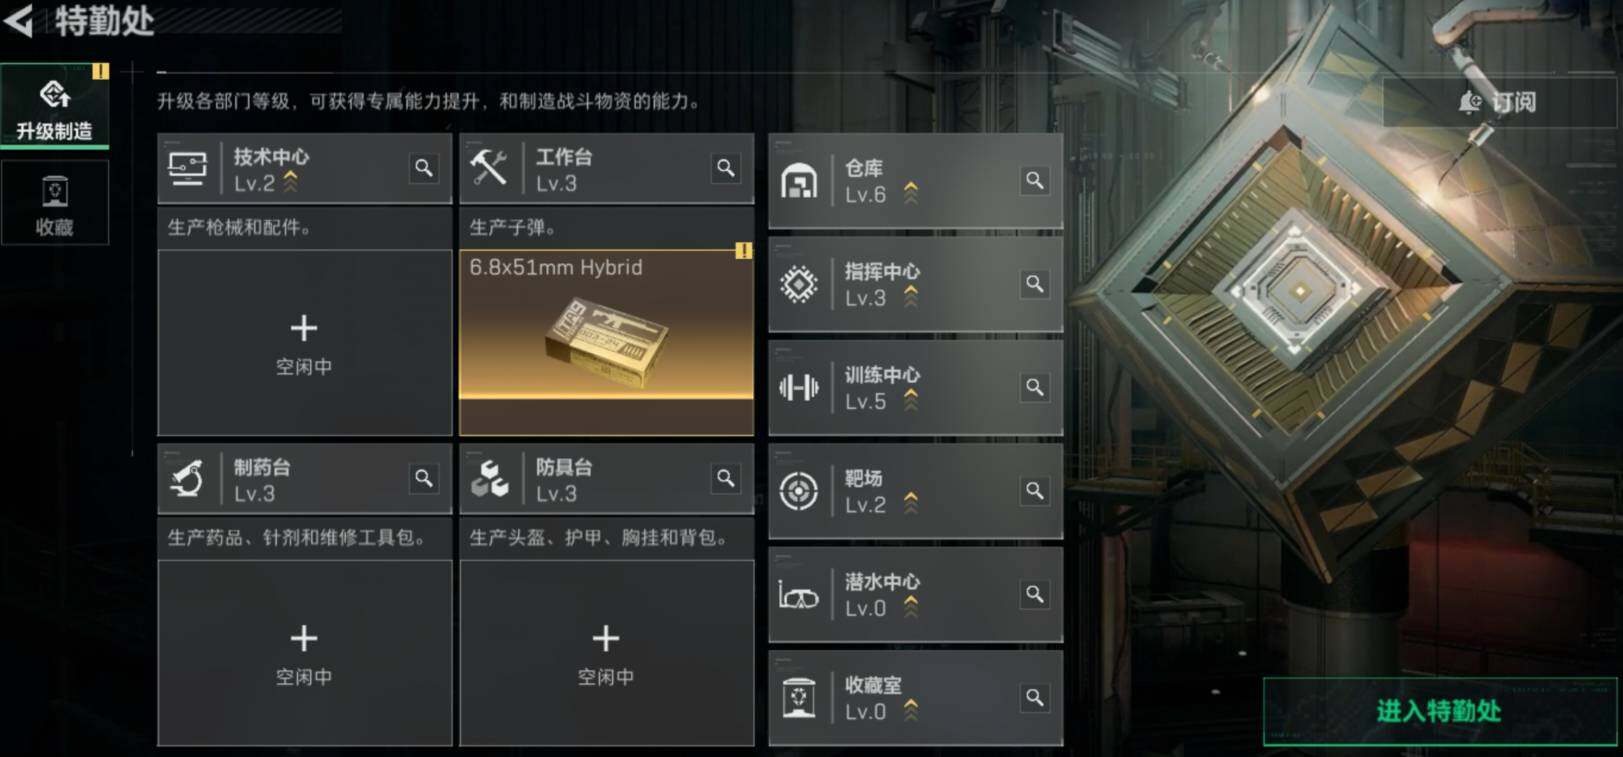Viewport: 1623px width, 757px height.
Task: Click the 潜水中心 diving mask icon
Action: [798, 595]
